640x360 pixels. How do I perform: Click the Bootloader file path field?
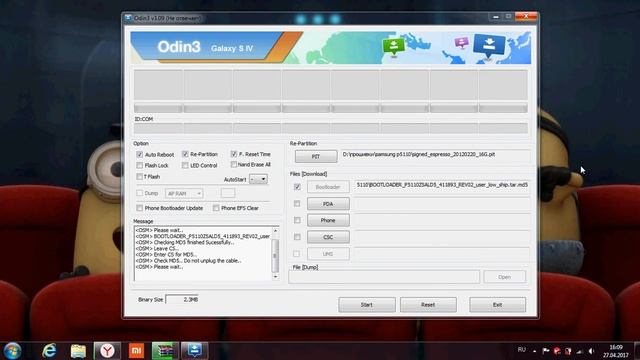point(442,187)
